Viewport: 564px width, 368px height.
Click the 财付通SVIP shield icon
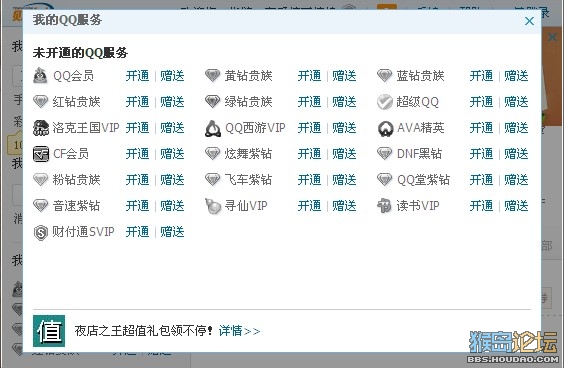[x=41, y=232]
